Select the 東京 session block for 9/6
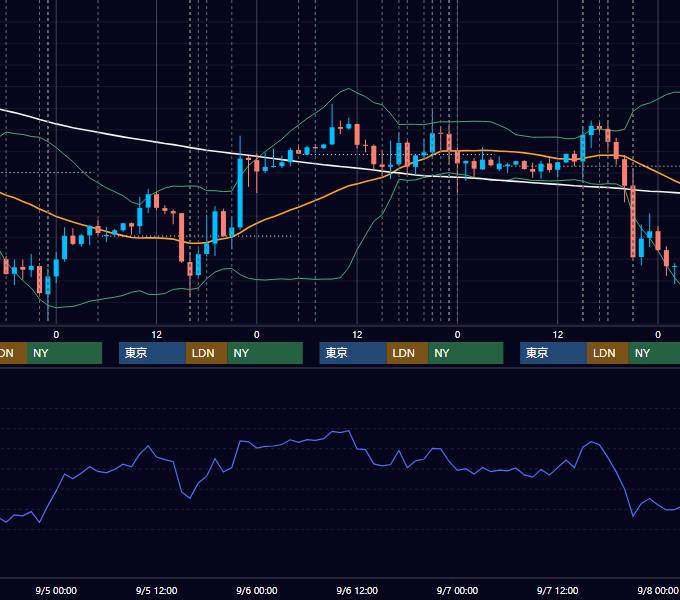Image resolution: width=680 pixels, height=600 pixels. point(353,353)
